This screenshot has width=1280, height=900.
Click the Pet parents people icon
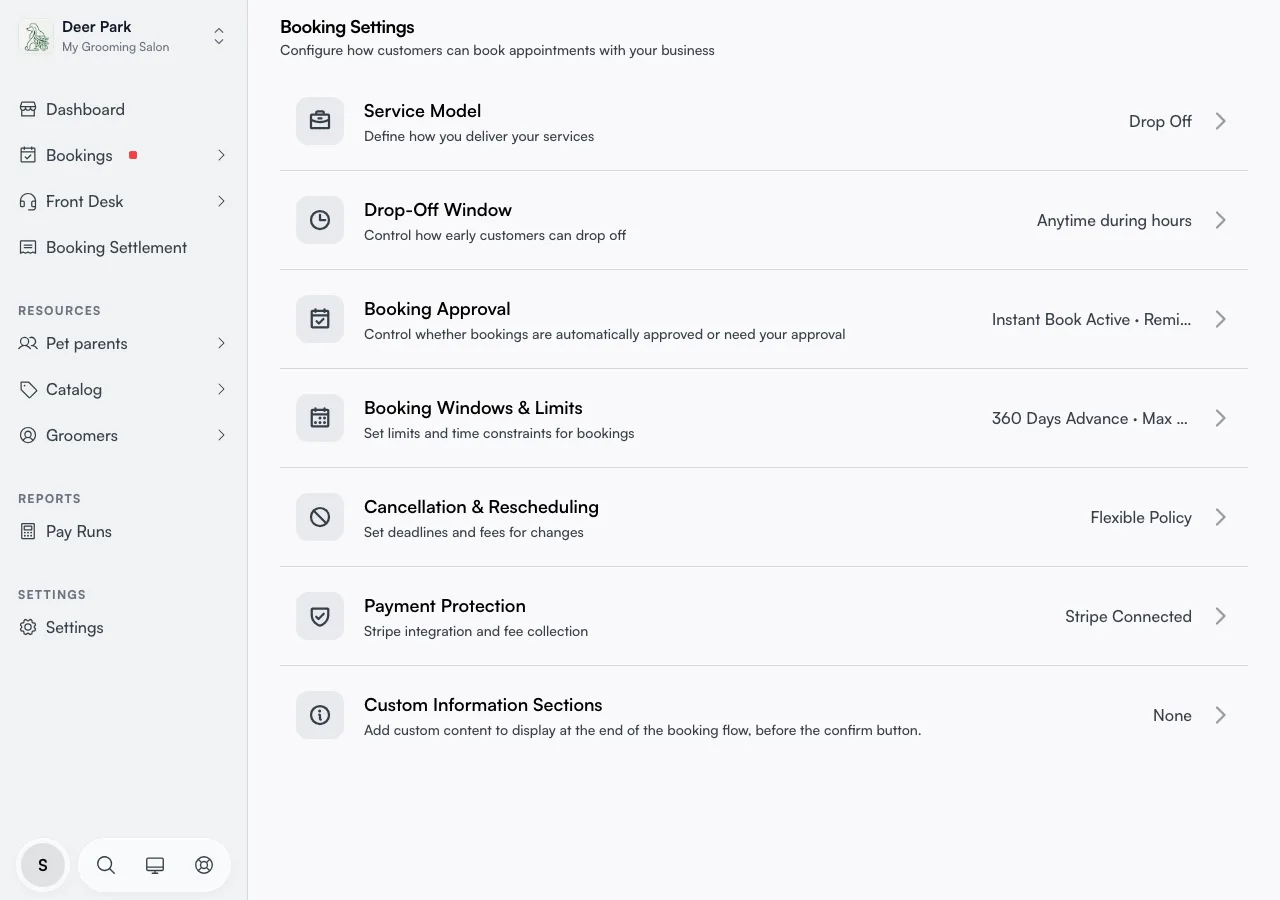click(x=28, y=343)
